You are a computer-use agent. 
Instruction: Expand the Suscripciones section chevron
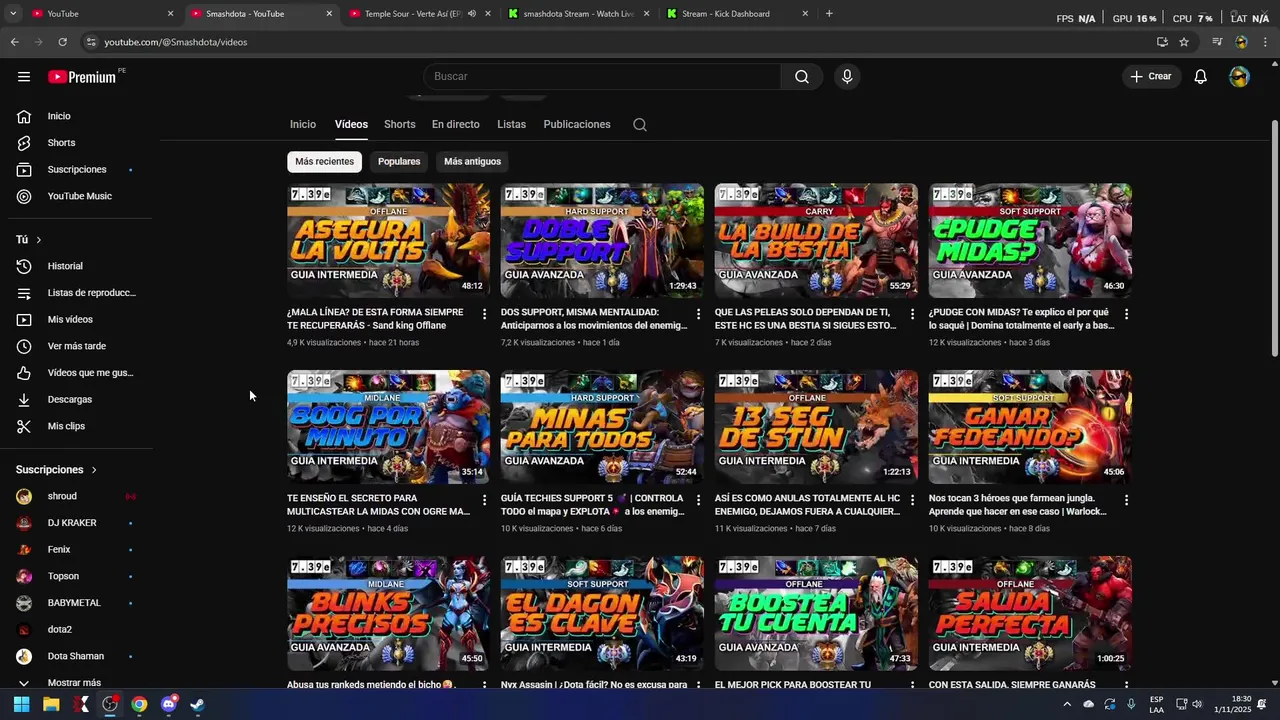[x=94, y=470]
